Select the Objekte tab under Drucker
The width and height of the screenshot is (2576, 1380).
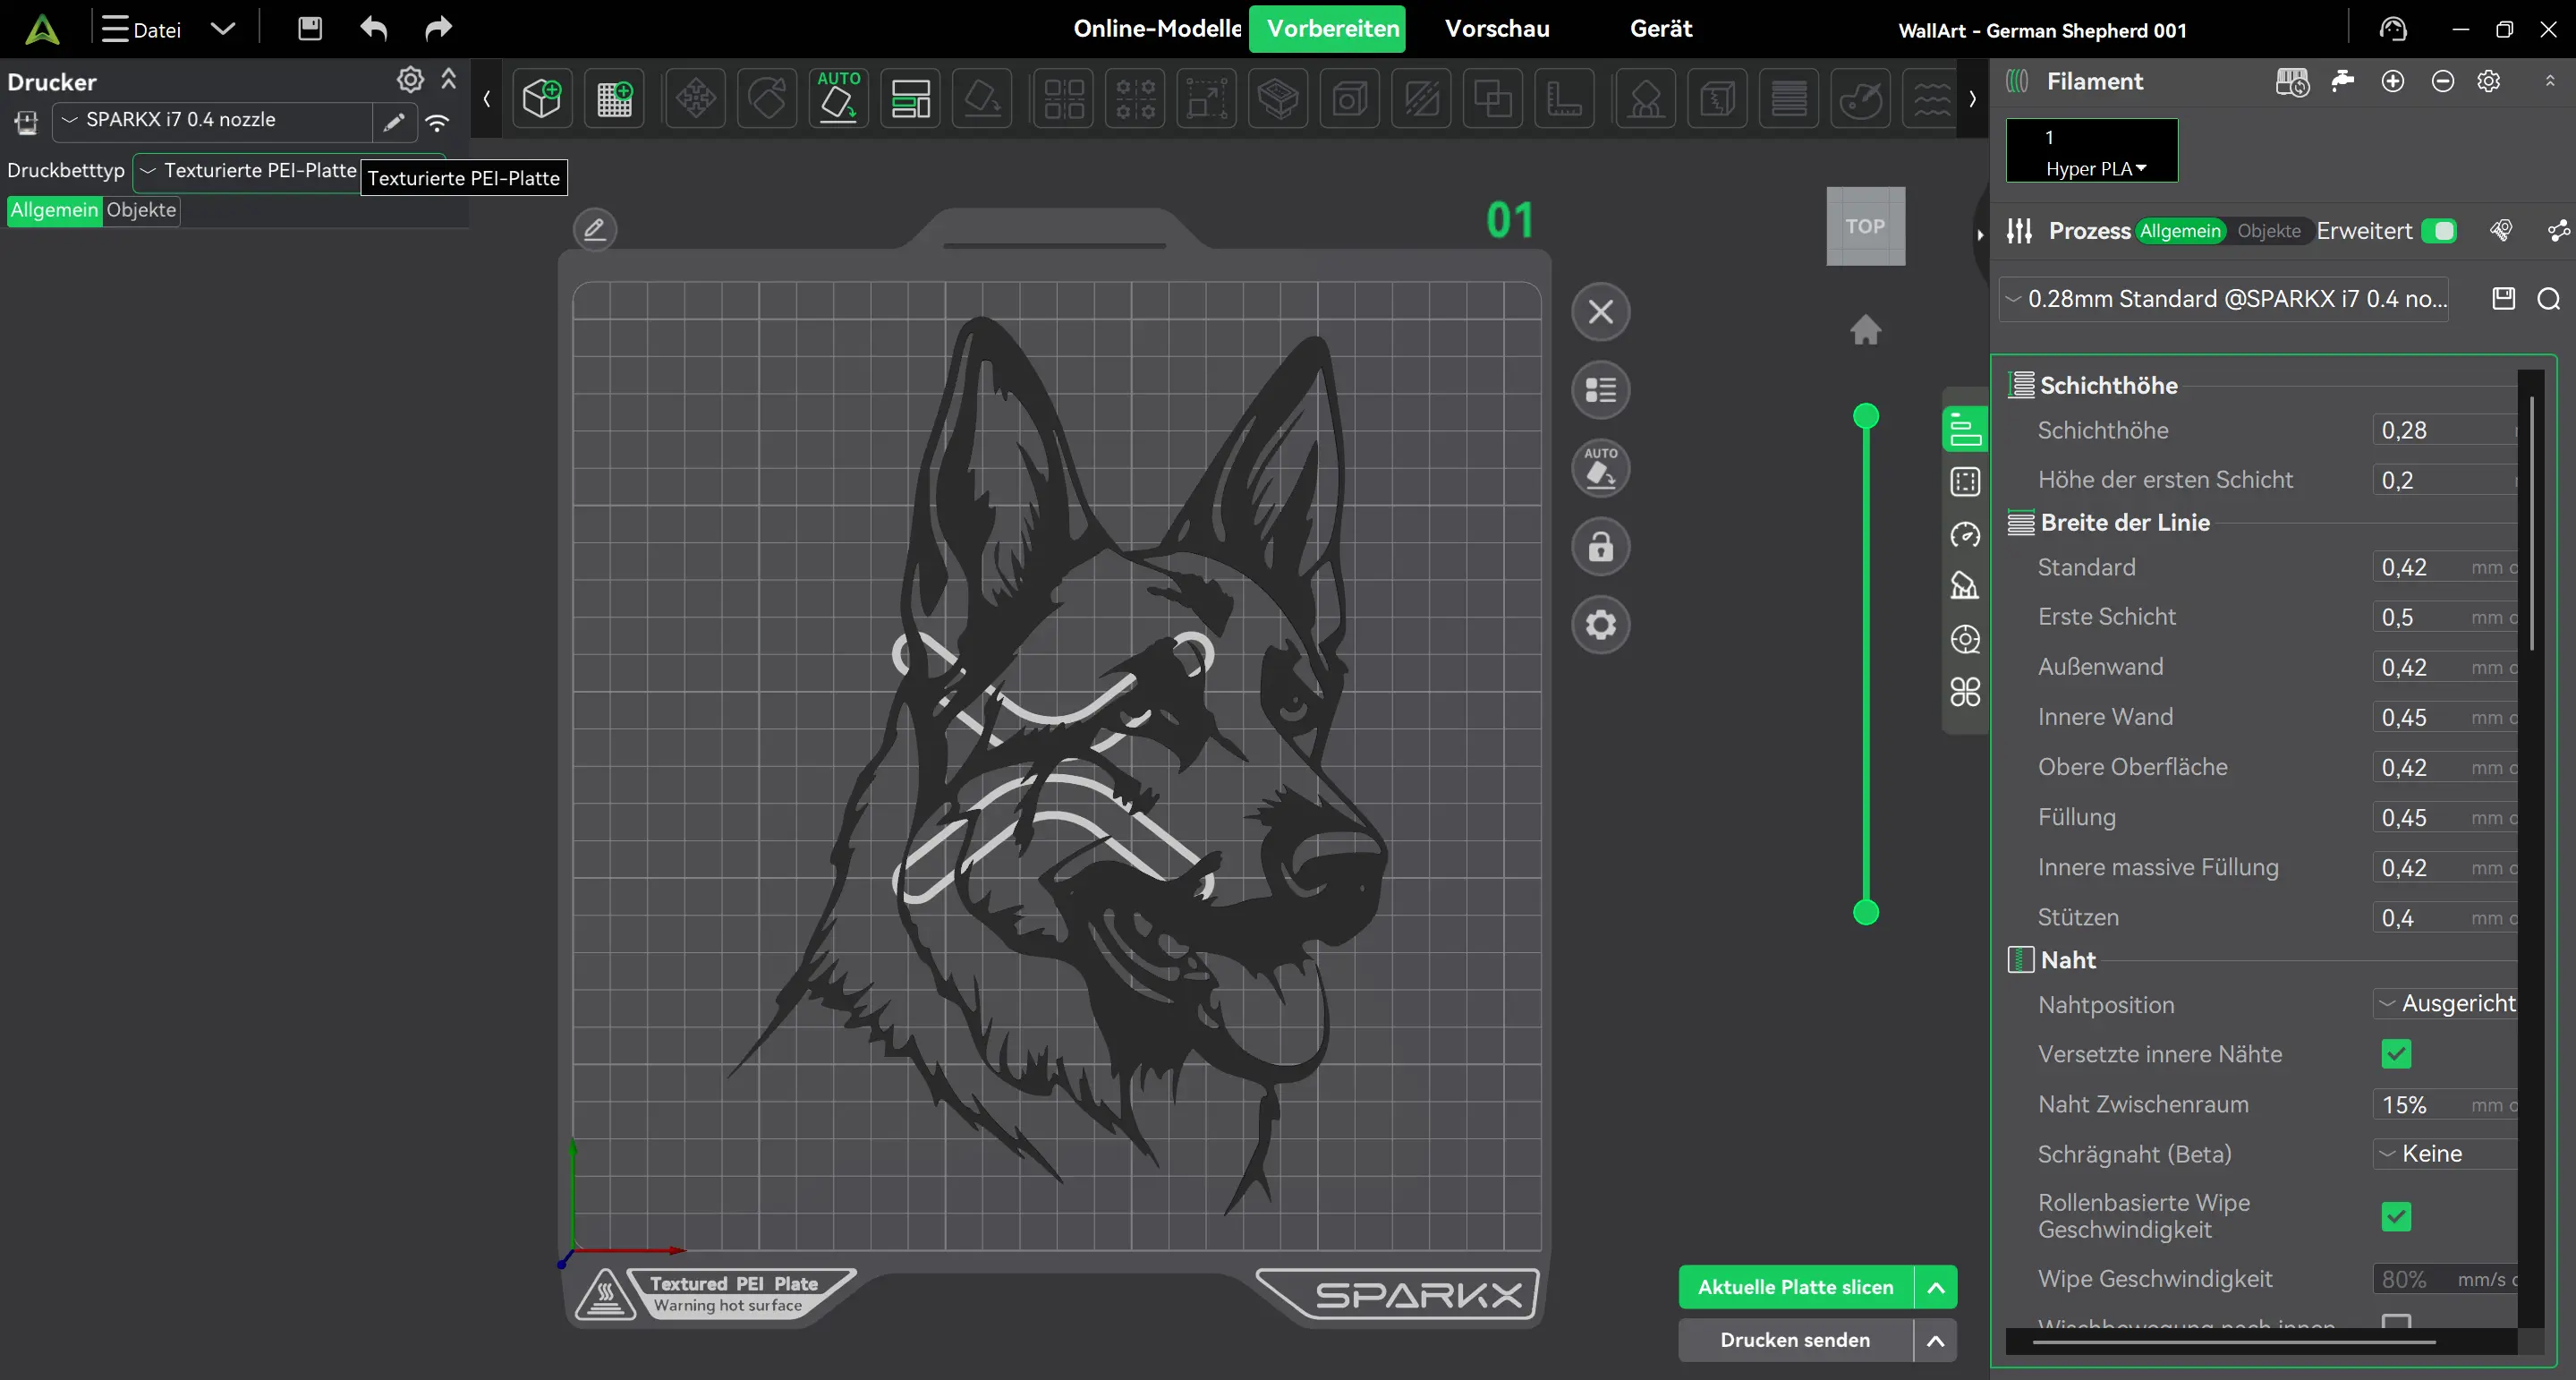click(x=141, y=210)
